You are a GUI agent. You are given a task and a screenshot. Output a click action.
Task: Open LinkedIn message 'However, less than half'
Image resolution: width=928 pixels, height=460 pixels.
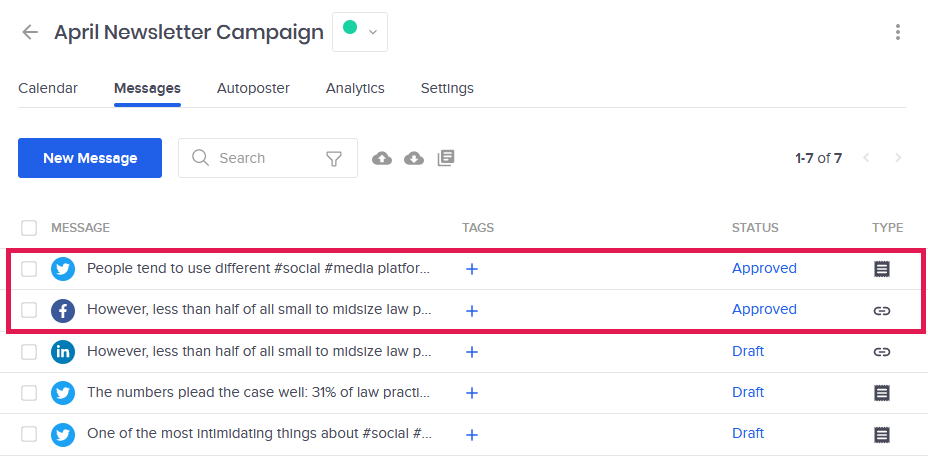259,351
